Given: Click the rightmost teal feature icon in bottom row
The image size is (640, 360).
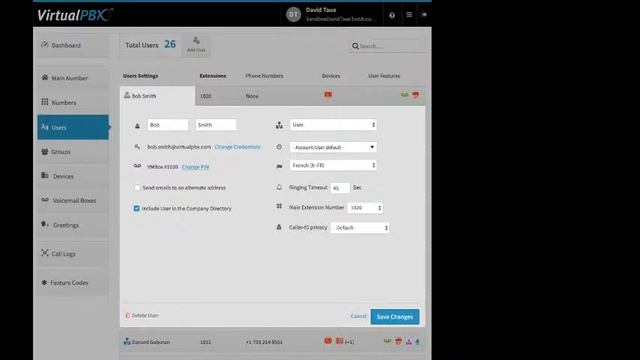Looking at the screenshot, I should point(417,342).
